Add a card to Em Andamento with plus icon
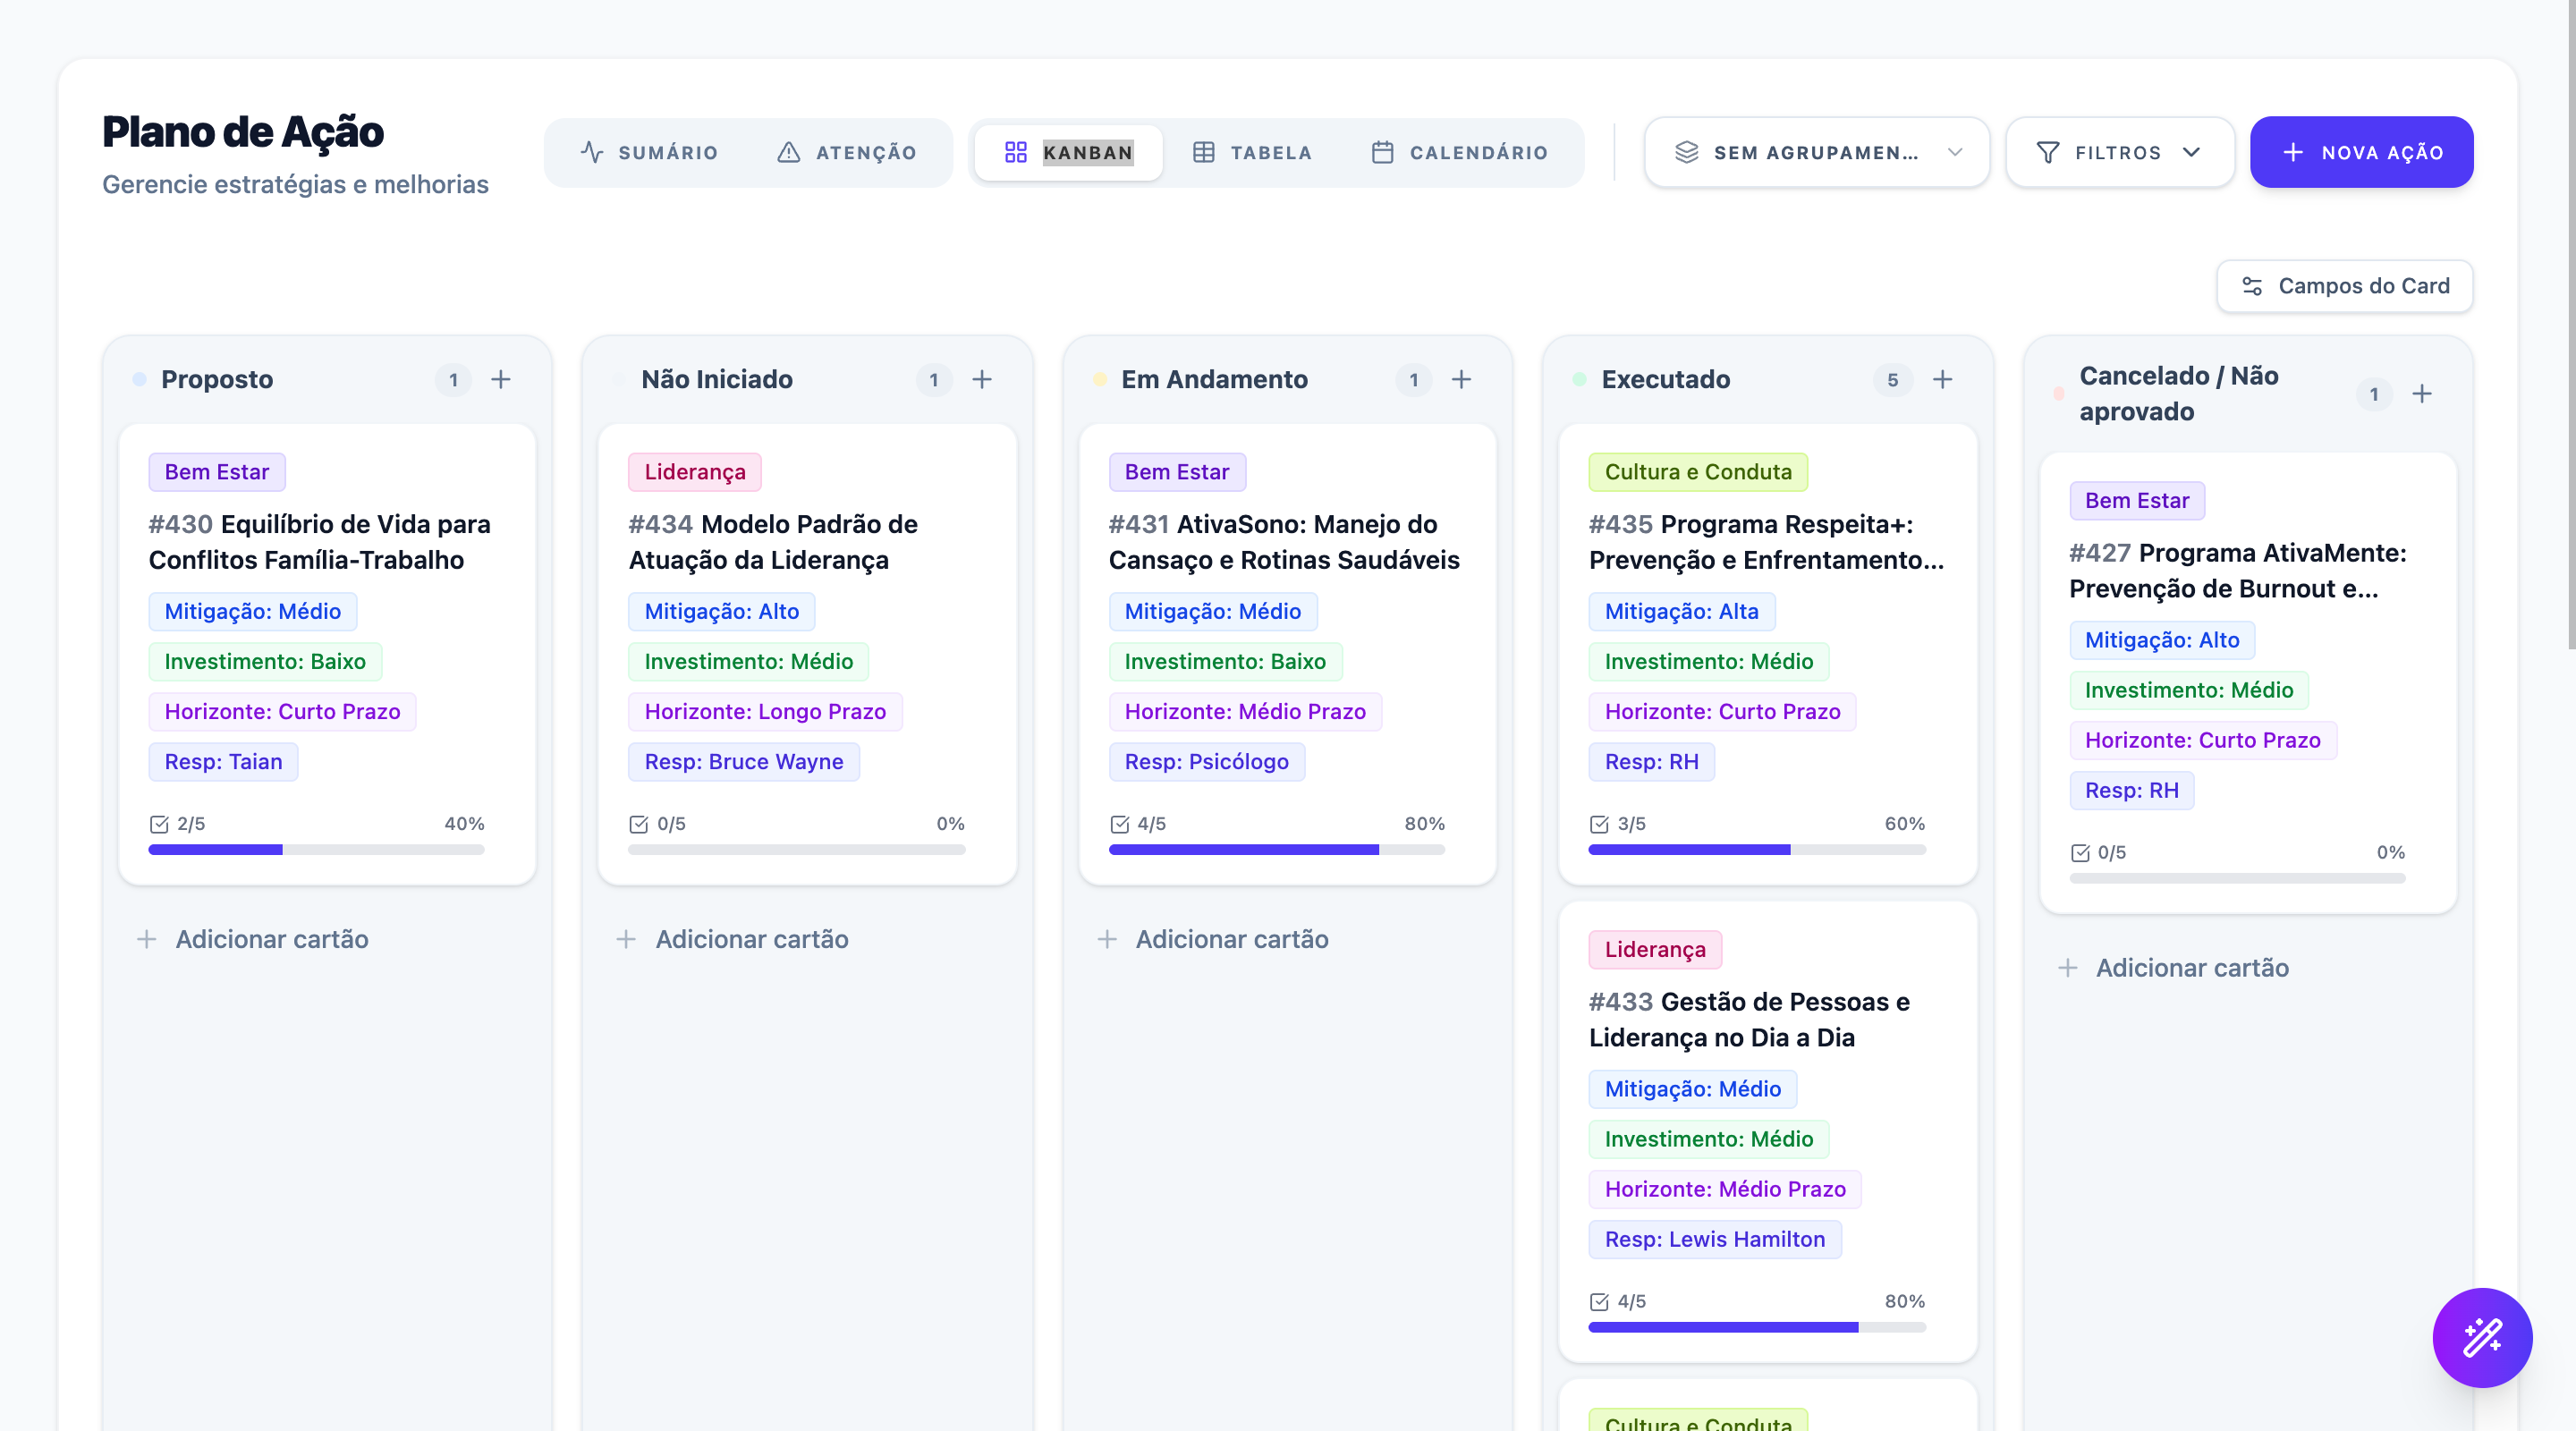The height and width of the screenshot is (1431, 2576). 1462,379
